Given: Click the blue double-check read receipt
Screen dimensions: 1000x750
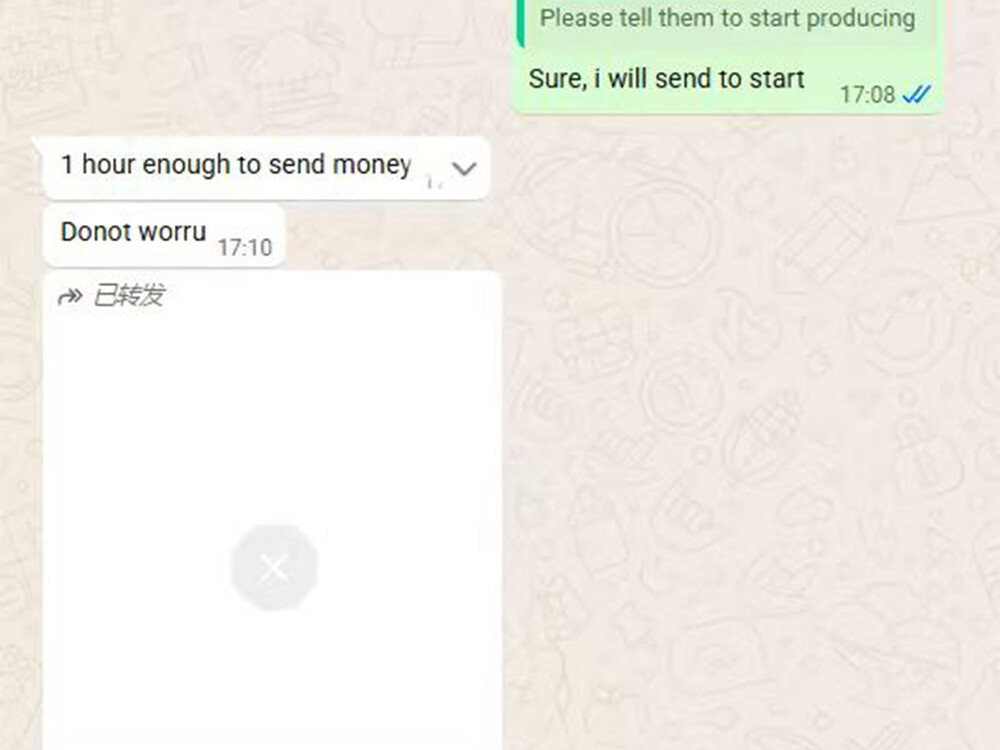Looking at the screenshot, I should (916, 94).
